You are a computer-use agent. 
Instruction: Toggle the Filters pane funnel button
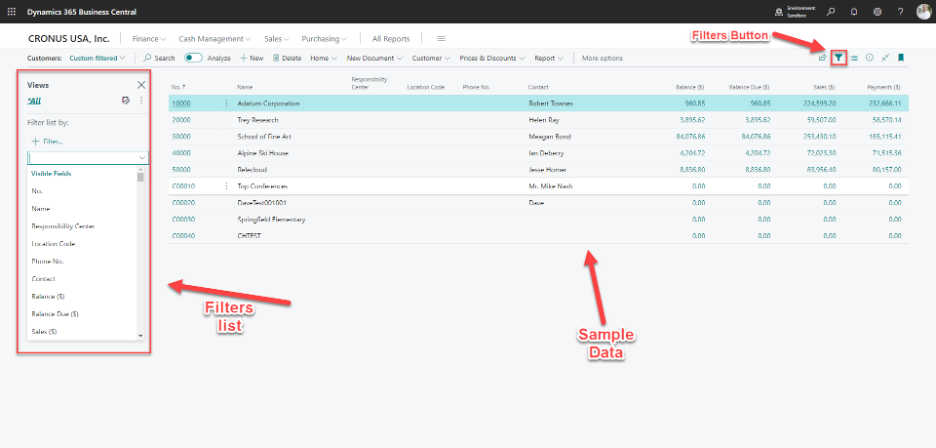coord(839,58)
